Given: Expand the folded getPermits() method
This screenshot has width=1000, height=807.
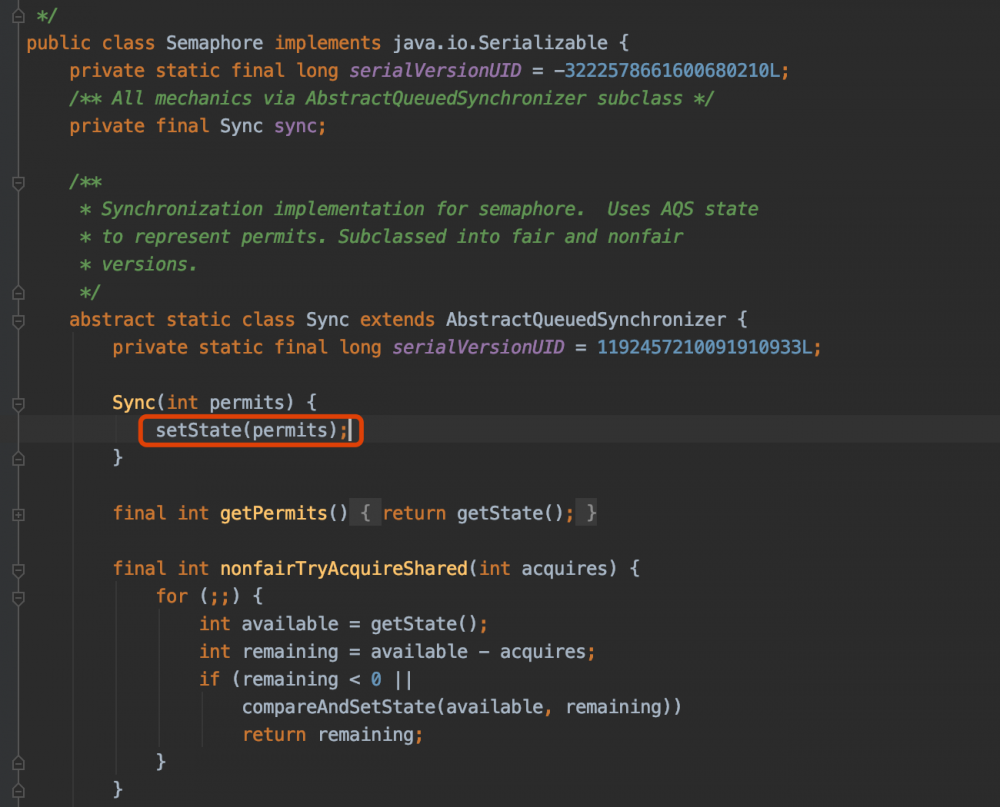Looking at the screenshot, I should pos(18,514).
